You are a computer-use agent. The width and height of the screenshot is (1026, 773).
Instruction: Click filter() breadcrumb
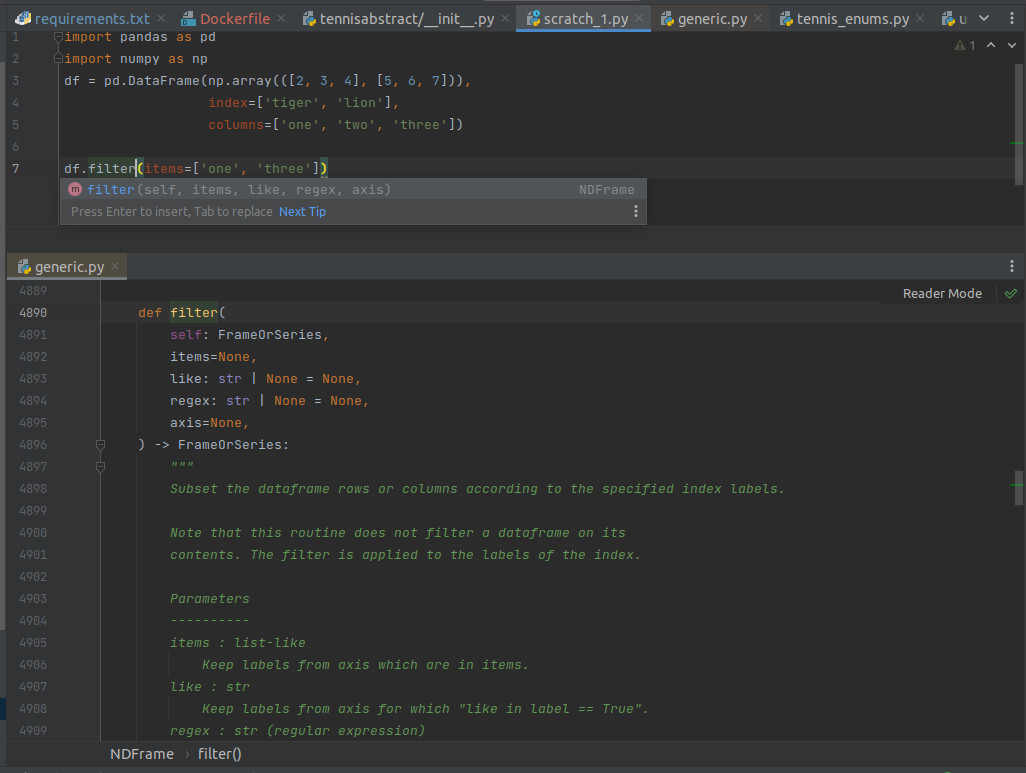point(219,754)
